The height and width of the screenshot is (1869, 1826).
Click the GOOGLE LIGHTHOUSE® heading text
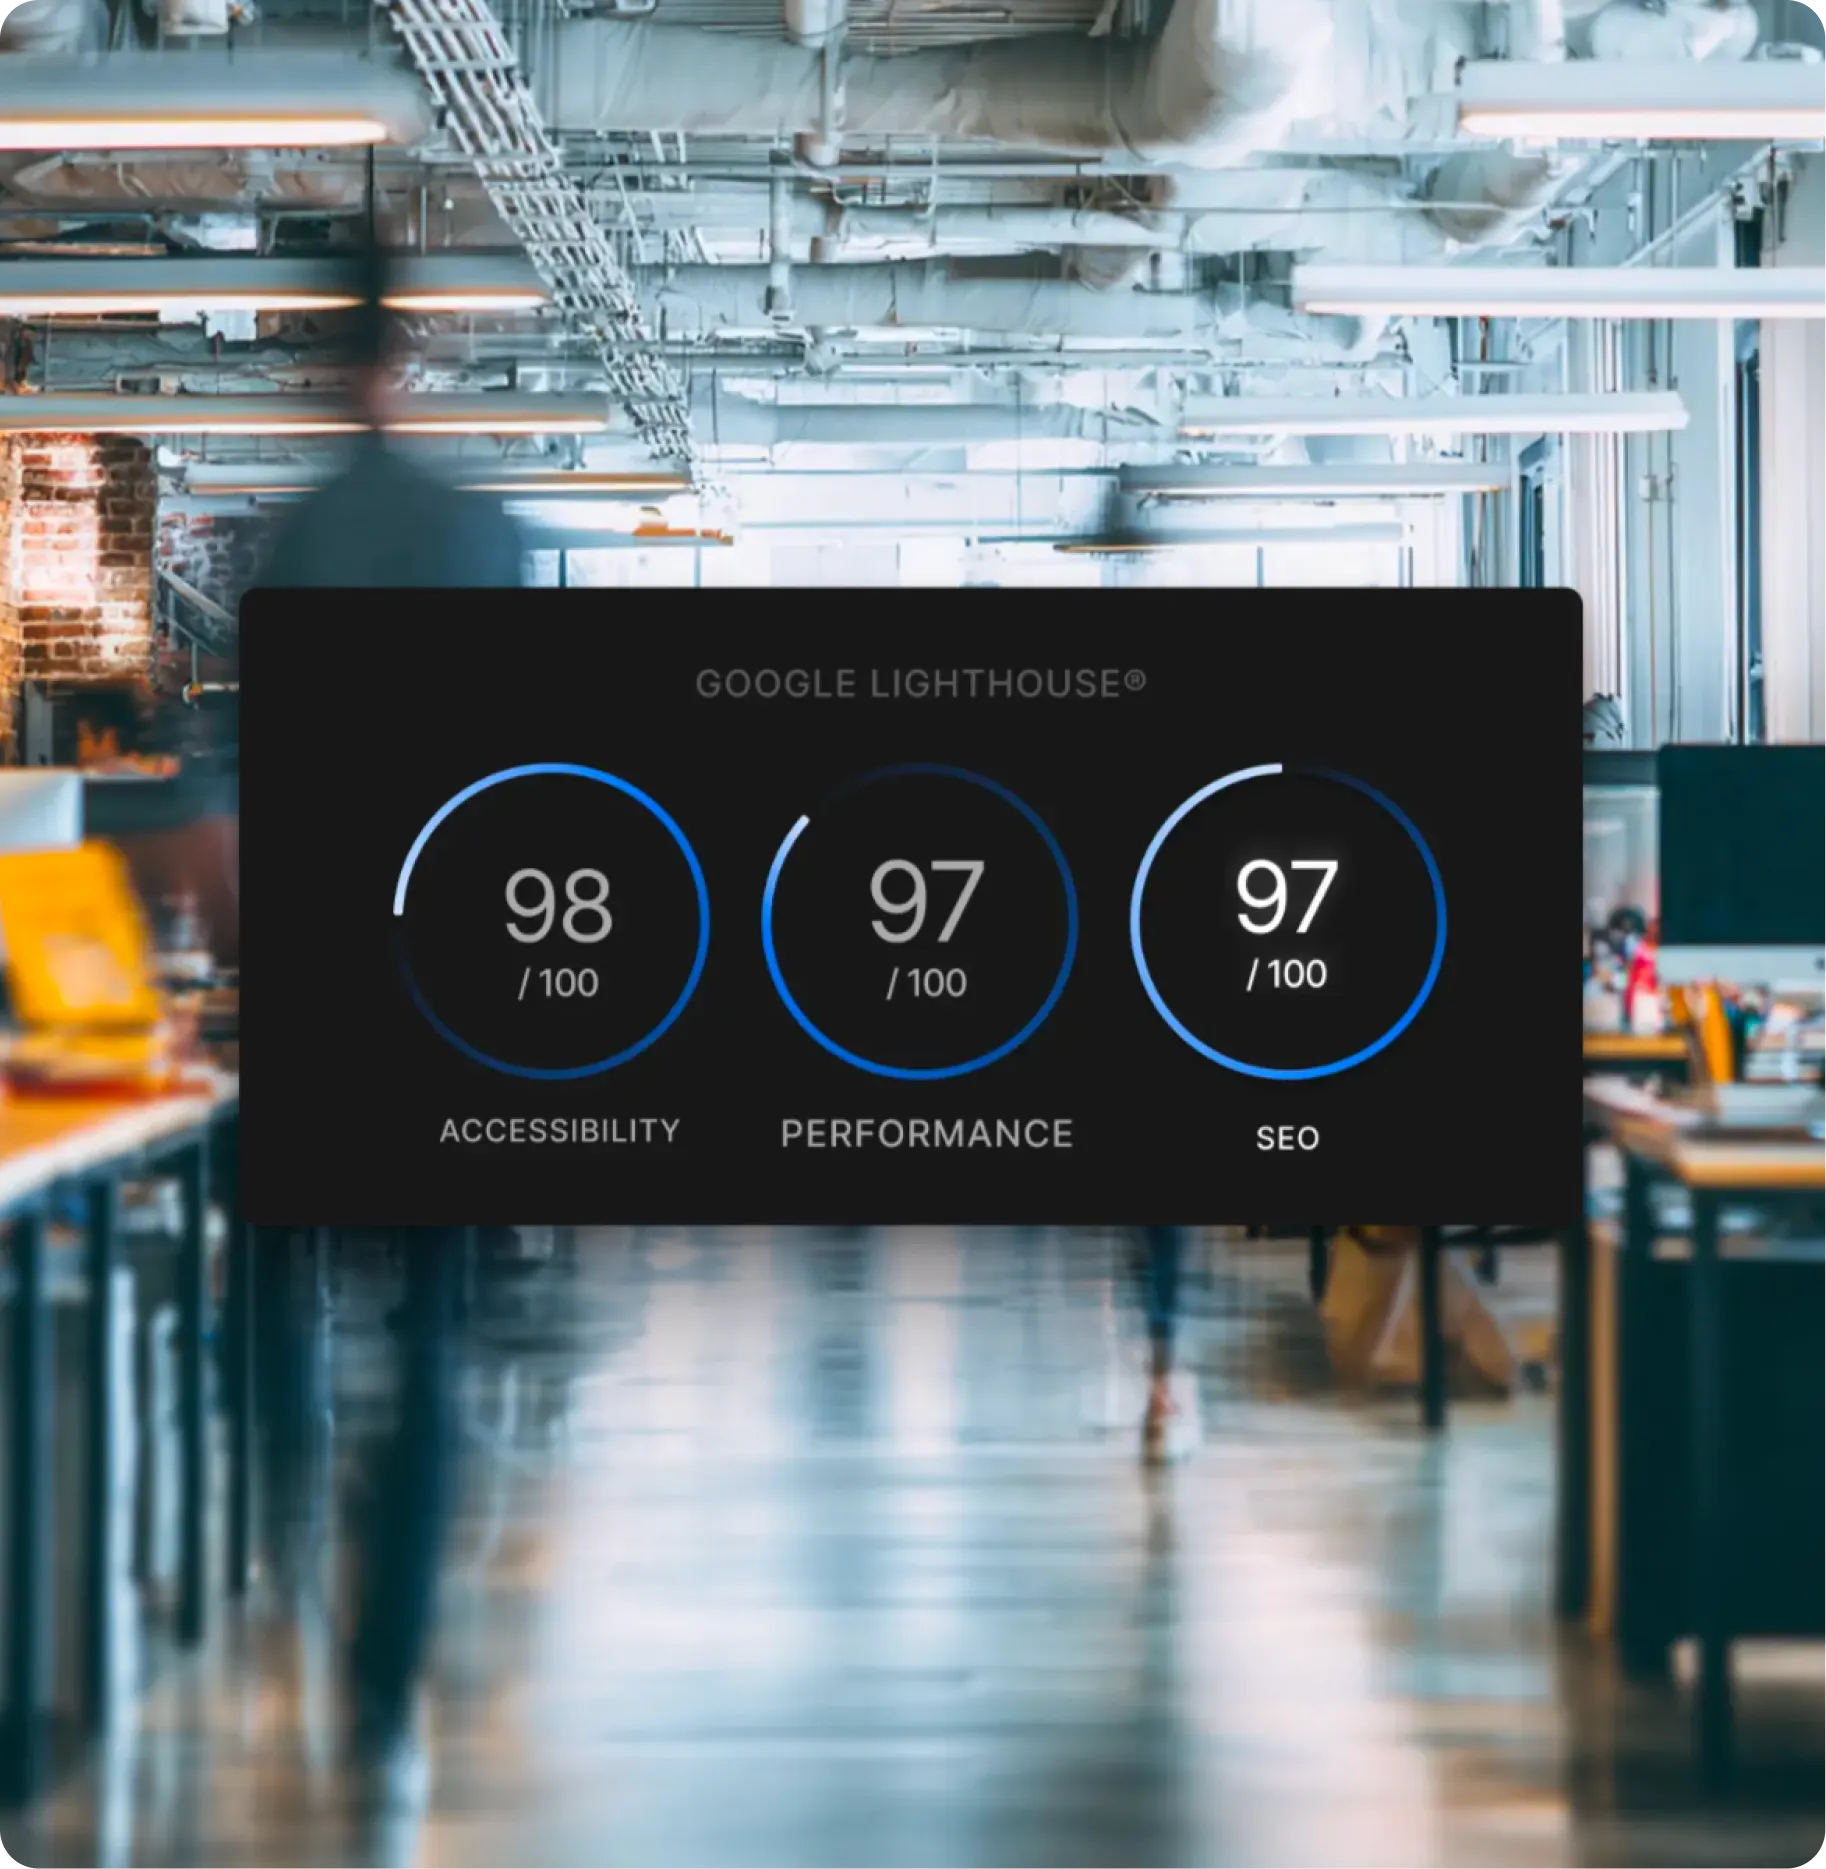tap(920, 684)
